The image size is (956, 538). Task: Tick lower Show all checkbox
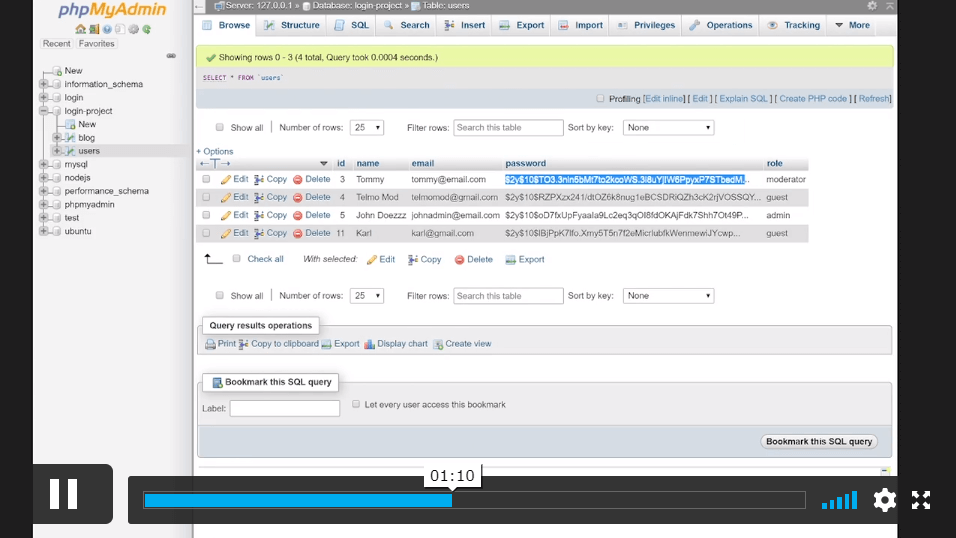tap(219, 295)
